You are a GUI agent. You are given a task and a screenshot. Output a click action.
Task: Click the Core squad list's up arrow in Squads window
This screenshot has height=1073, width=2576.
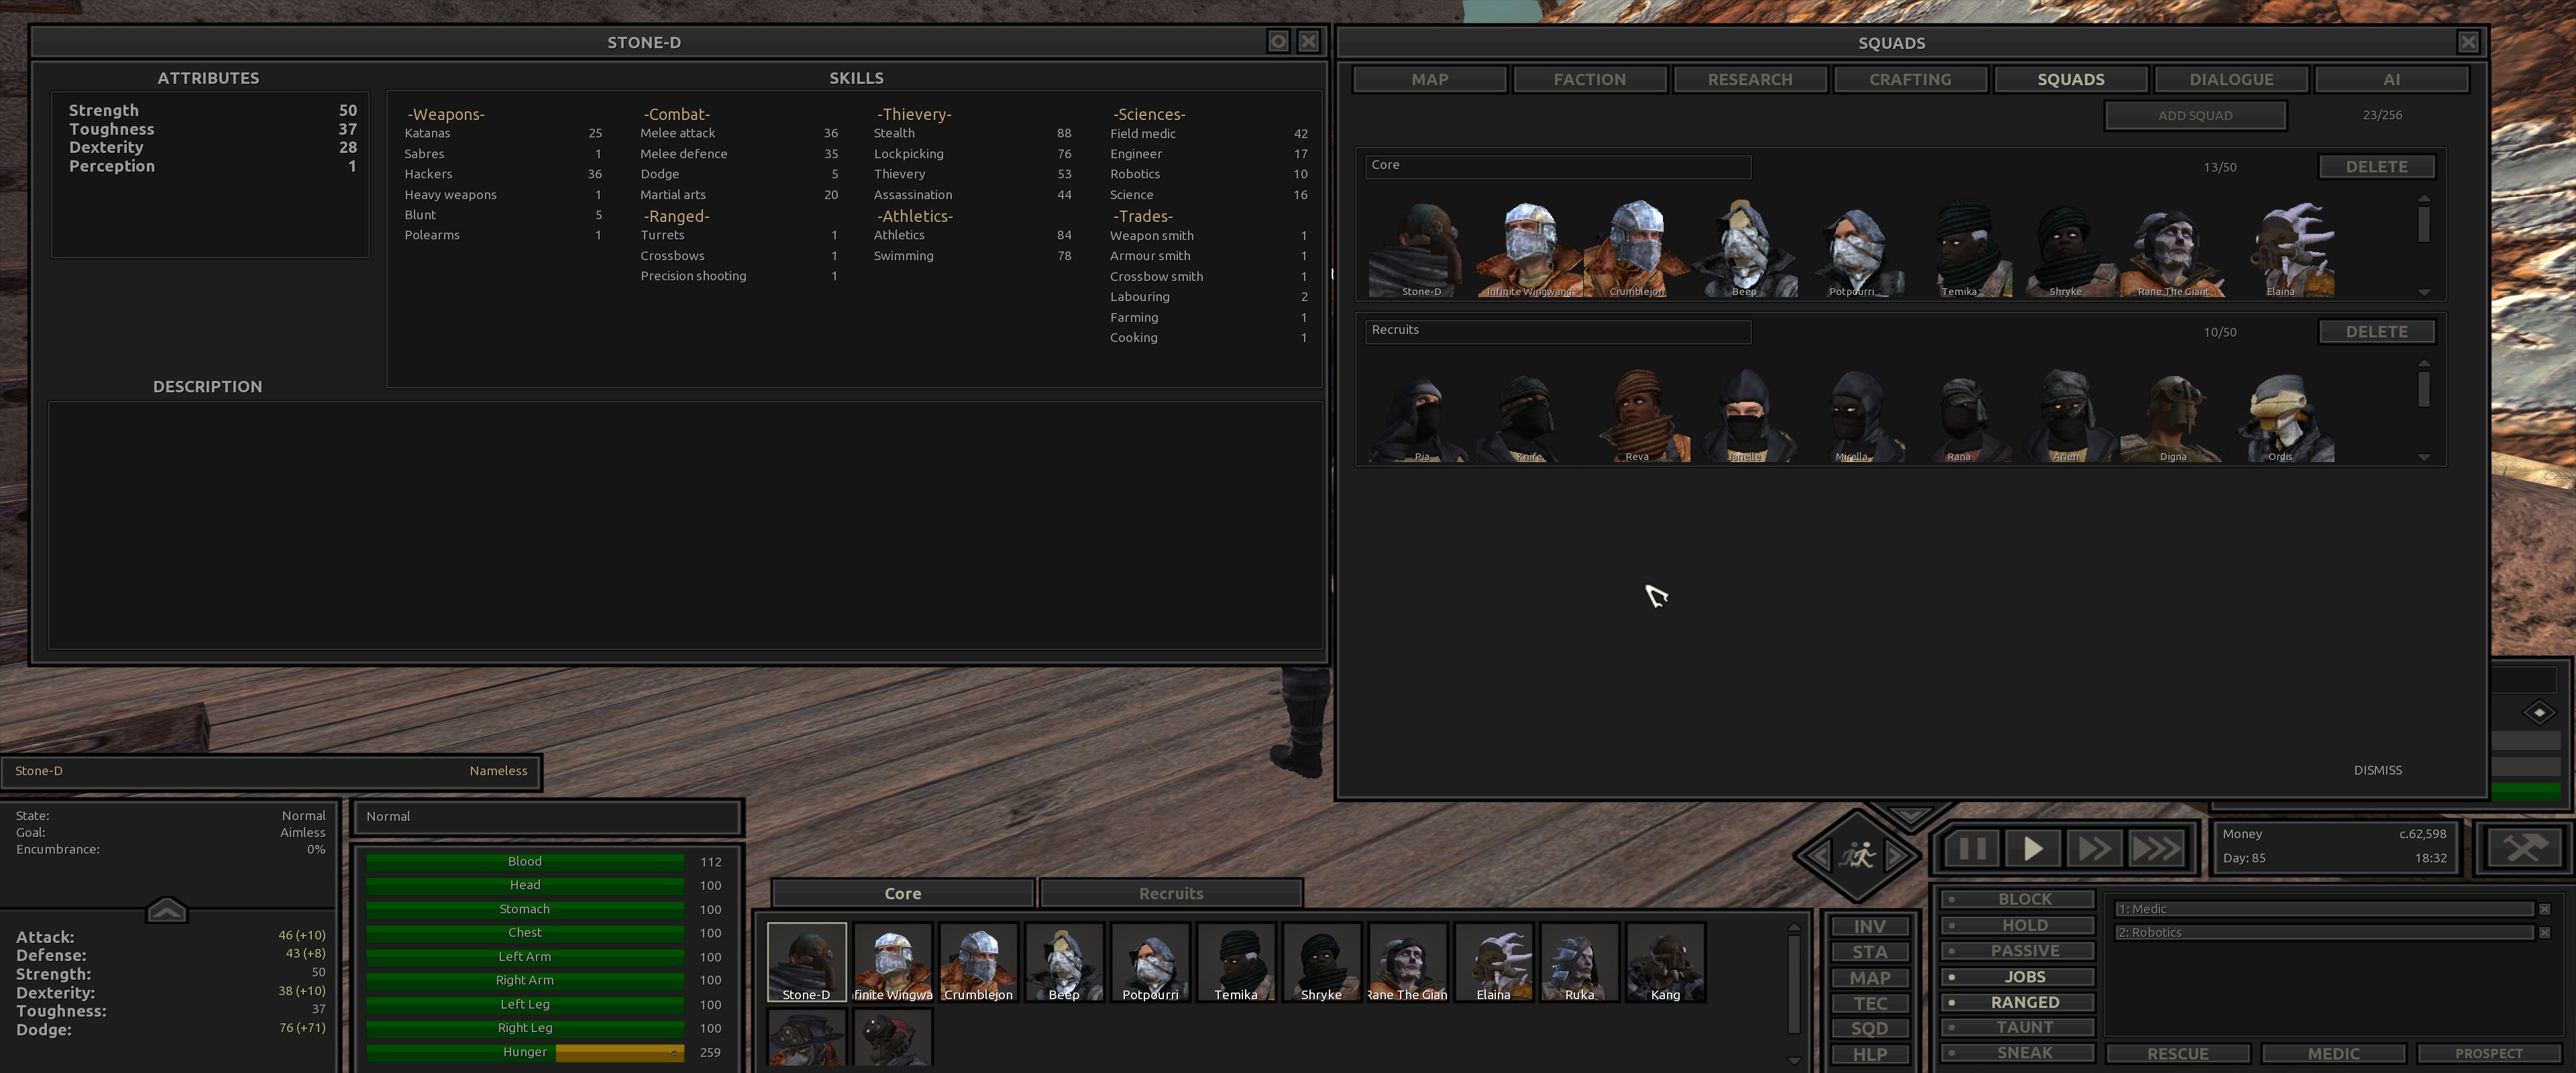(2424, 199)
